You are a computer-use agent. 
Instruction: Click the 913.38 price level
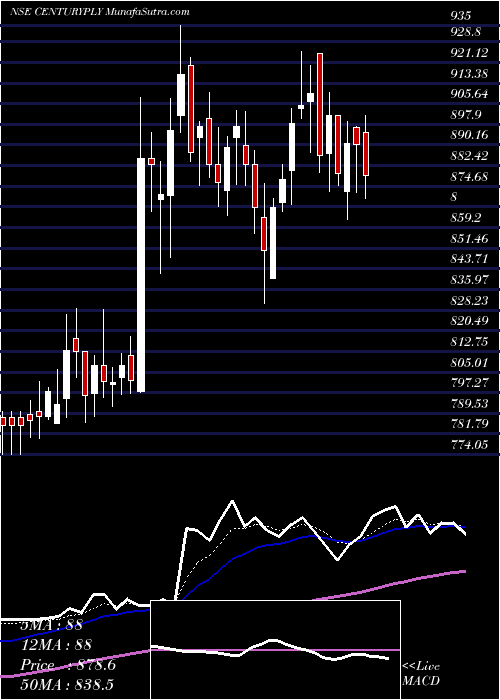[x=469, y=74]
